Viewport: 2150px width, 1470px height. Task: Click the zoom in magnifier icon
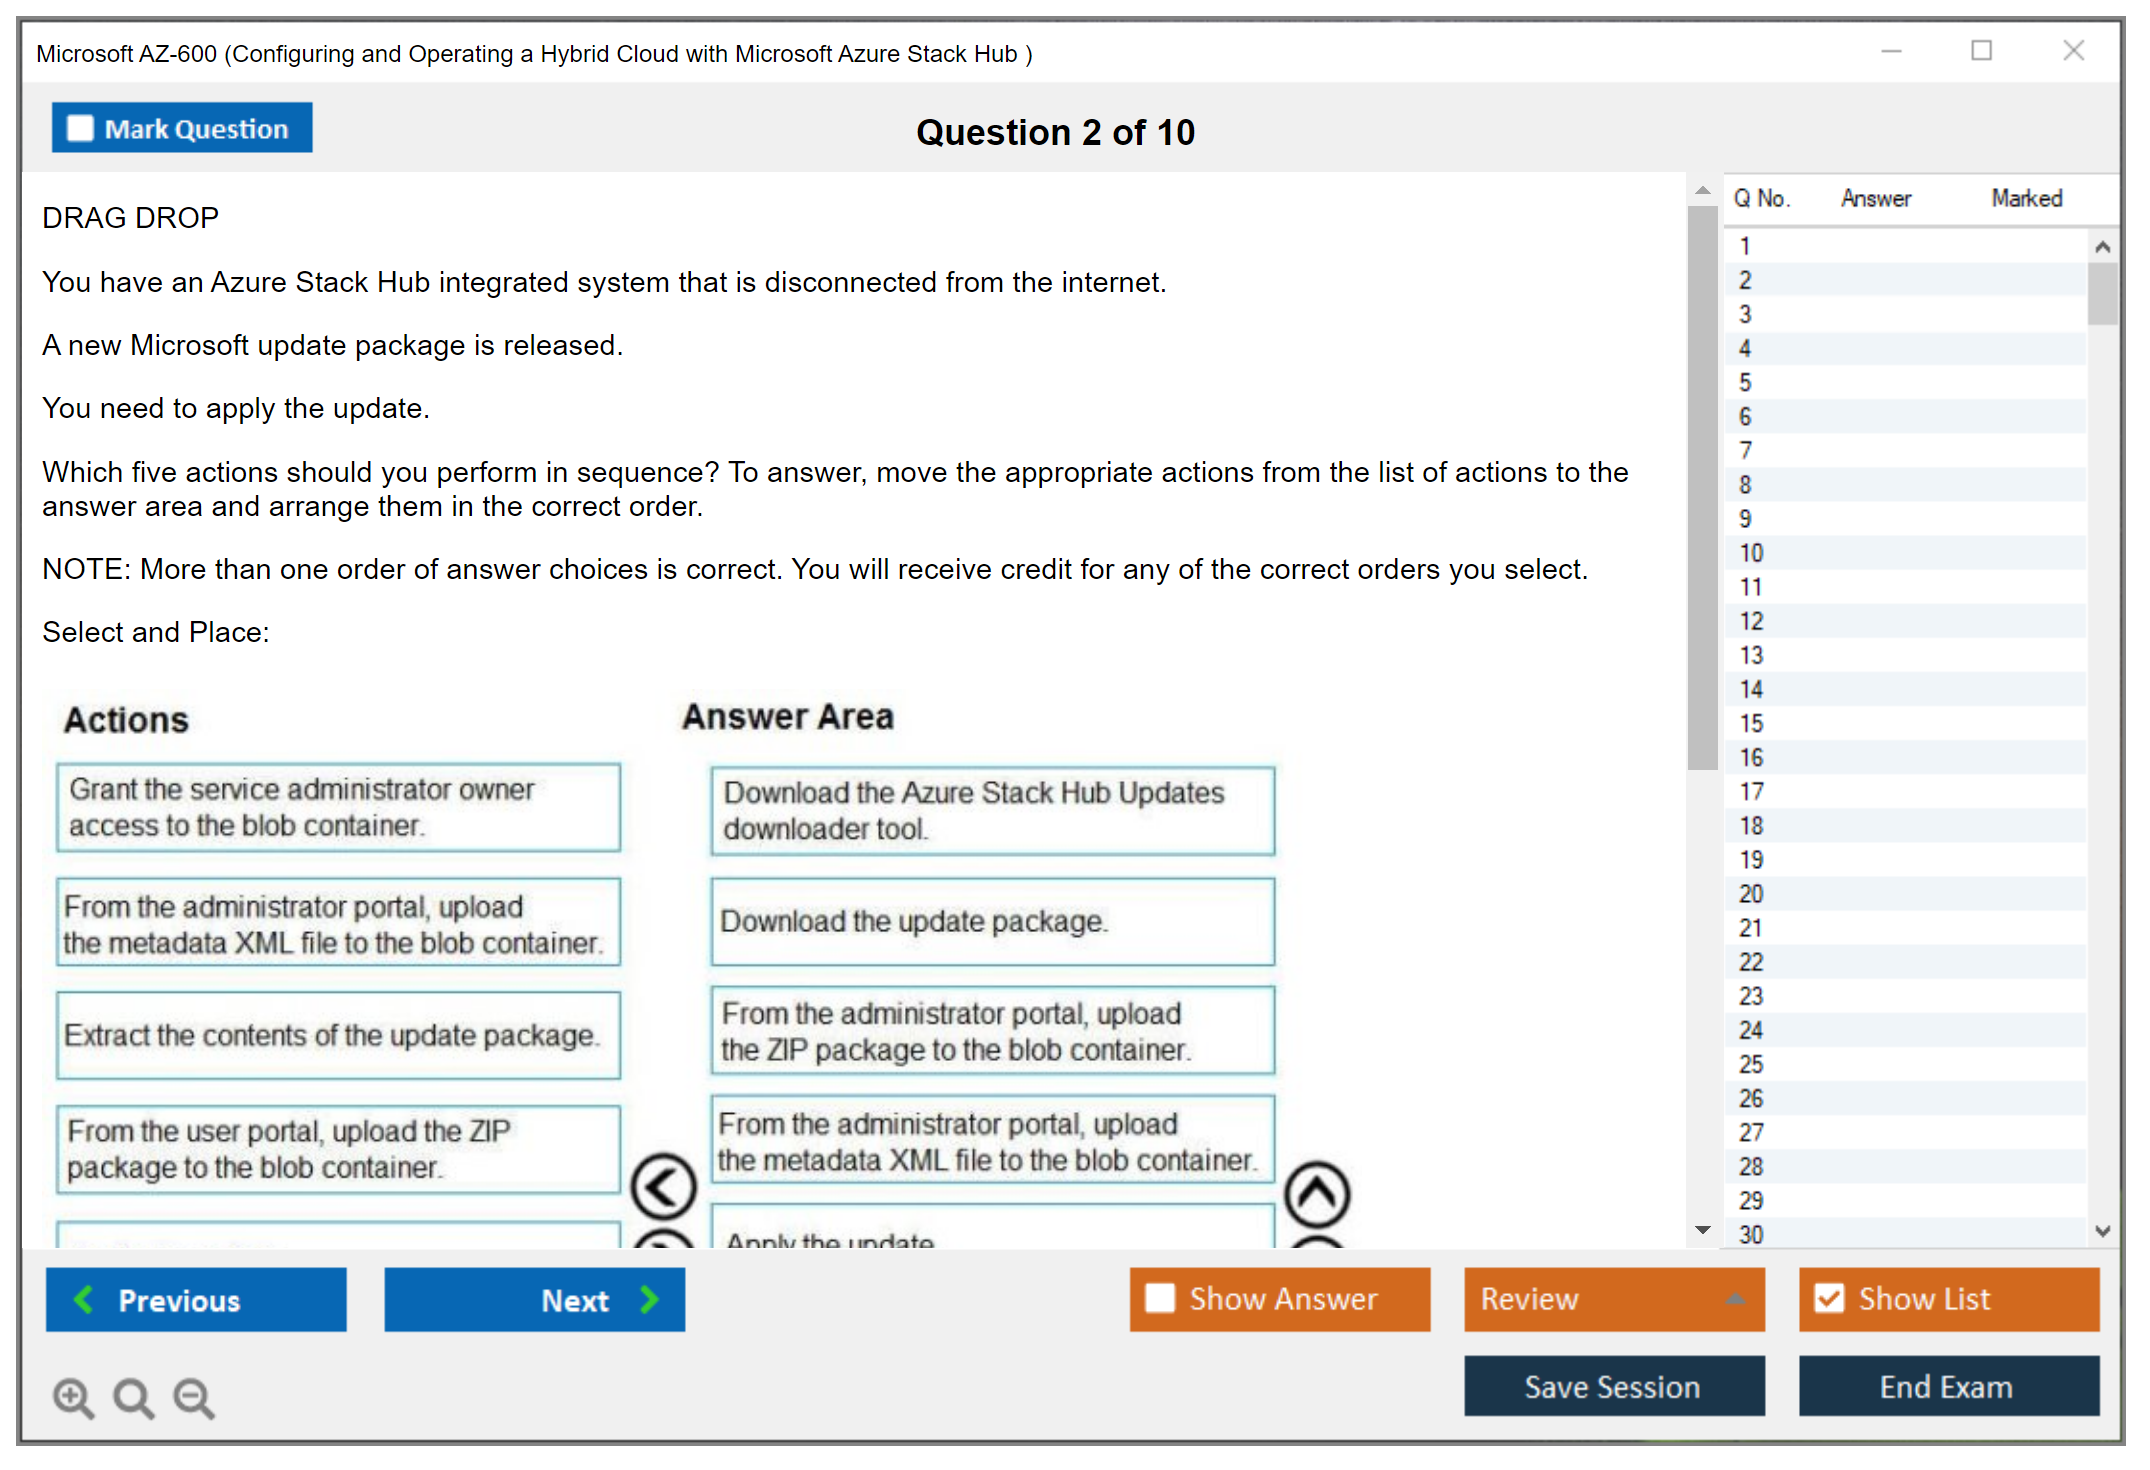click(73, 1397)
